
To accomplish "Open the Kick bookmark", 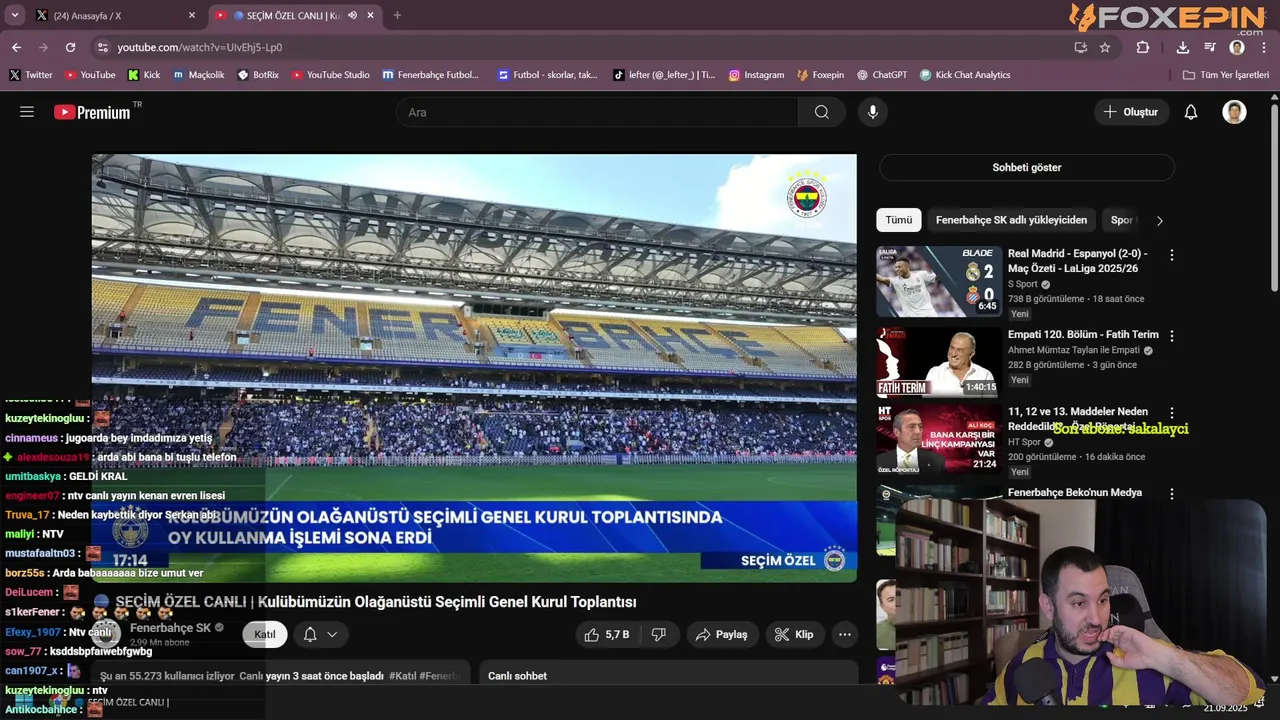I will coord(144,75).
